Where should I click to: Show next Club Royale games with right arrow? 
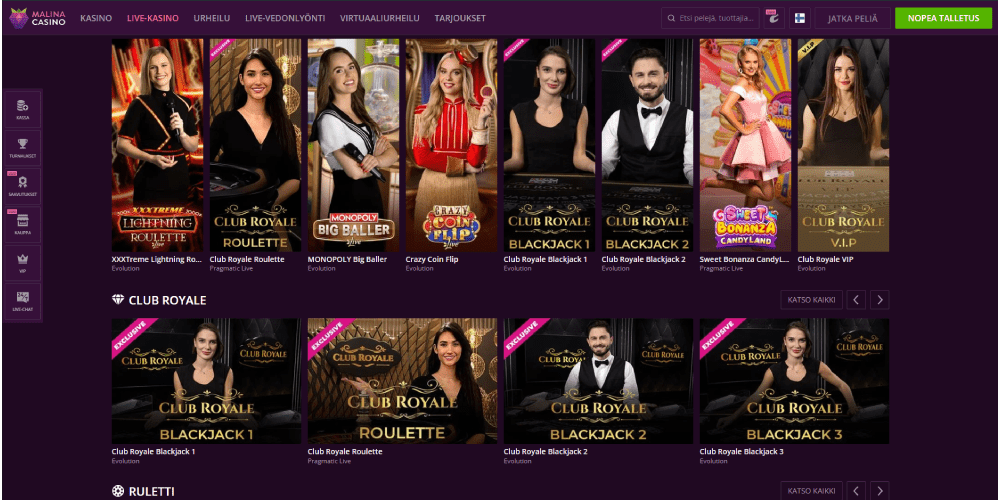(879, 300)
